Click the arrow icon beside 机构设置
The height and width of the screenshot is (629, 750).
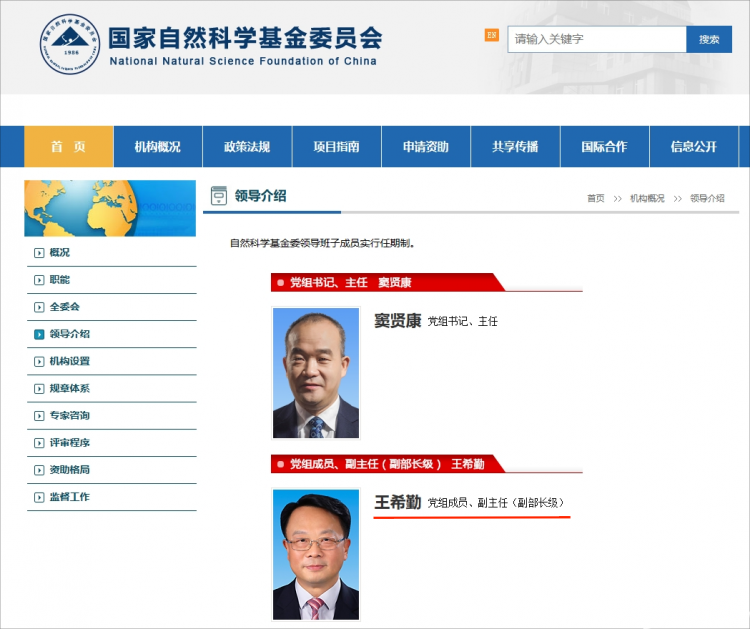39,362
